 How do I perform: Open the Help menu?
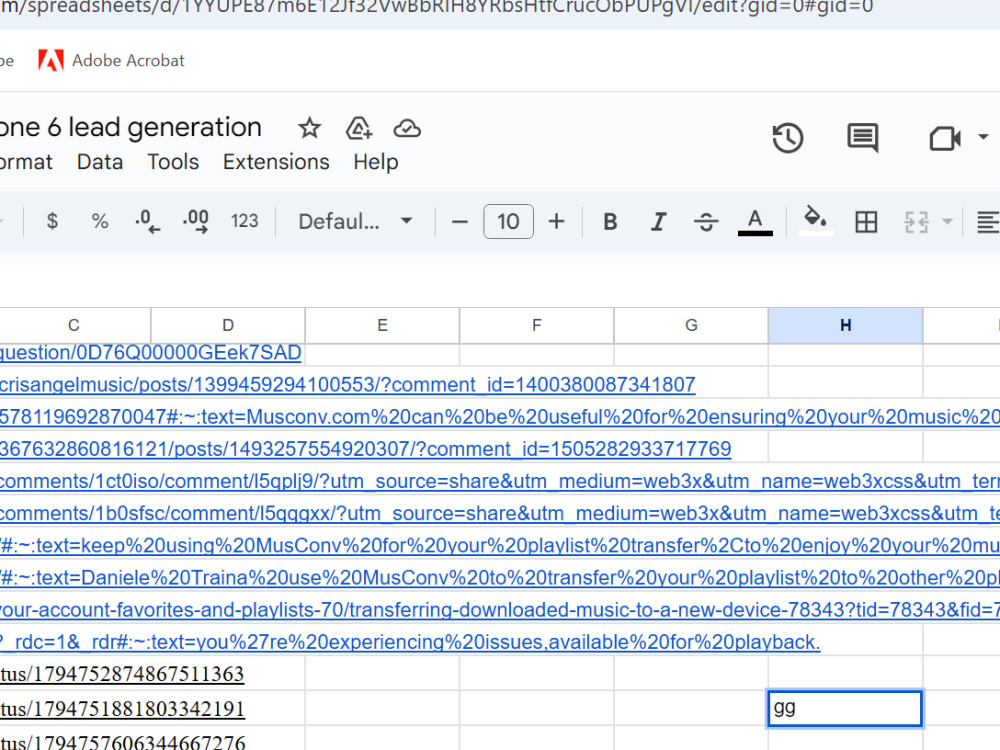pyautogui.click(x=376, y=162)
